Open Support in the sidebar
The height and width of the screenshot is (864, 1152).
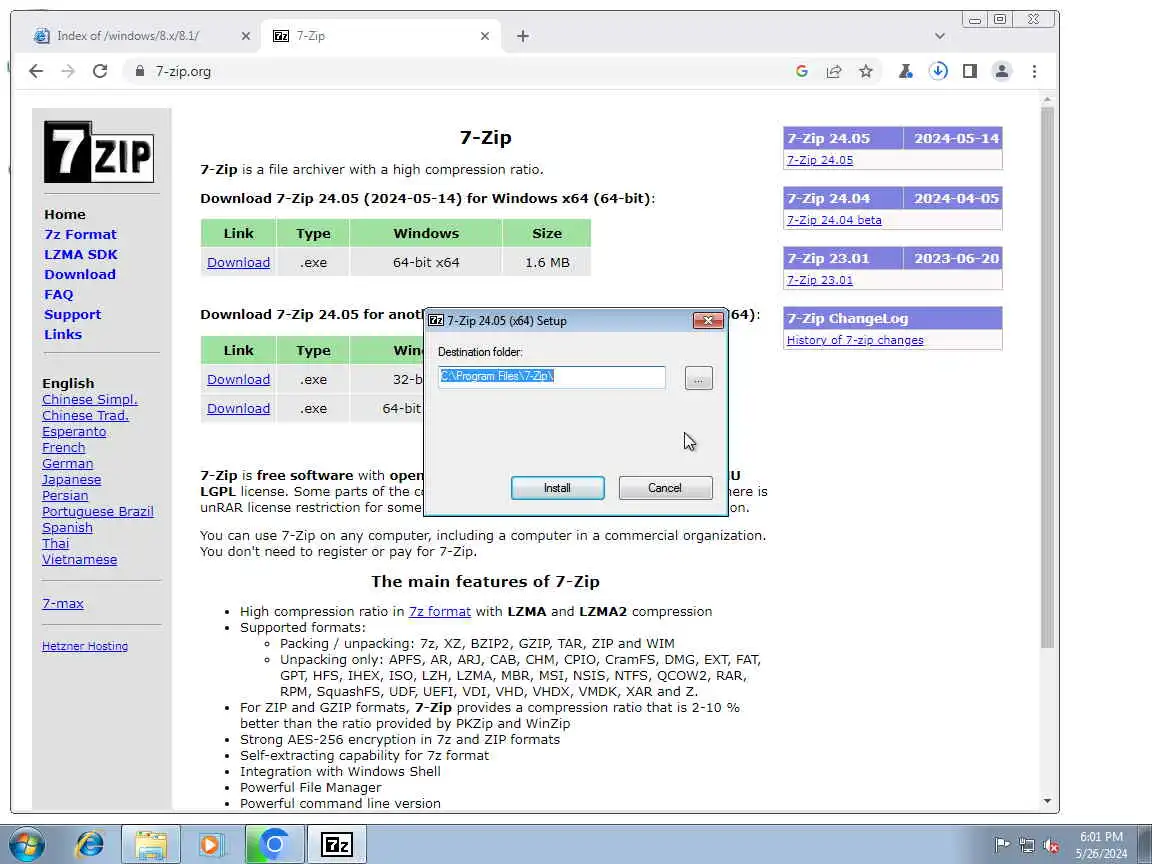[x=73, y=314]
